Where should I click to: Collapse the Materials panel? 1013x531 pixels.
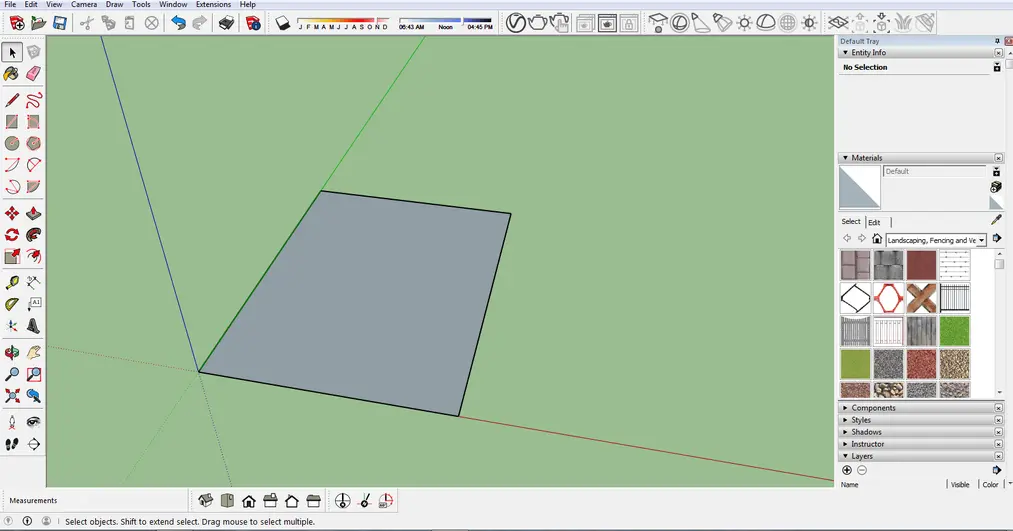pyautogui.click(x=845, y=158)
